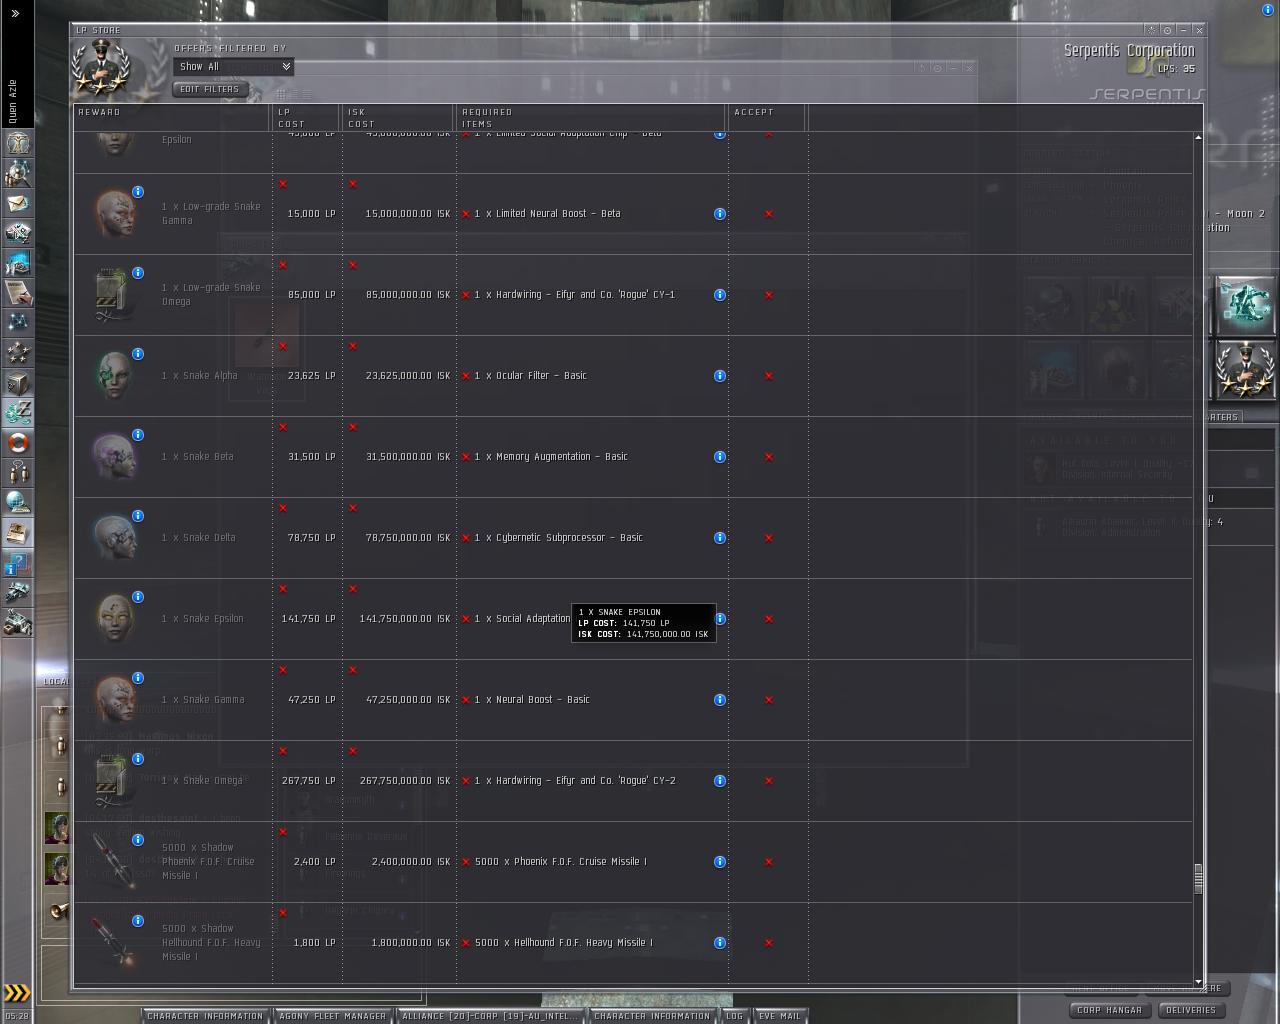The image size is (1280, 1024).
Task: Show info for Shadow Hellhound Heavy Missile reward
Action: [x=138, y=921]
